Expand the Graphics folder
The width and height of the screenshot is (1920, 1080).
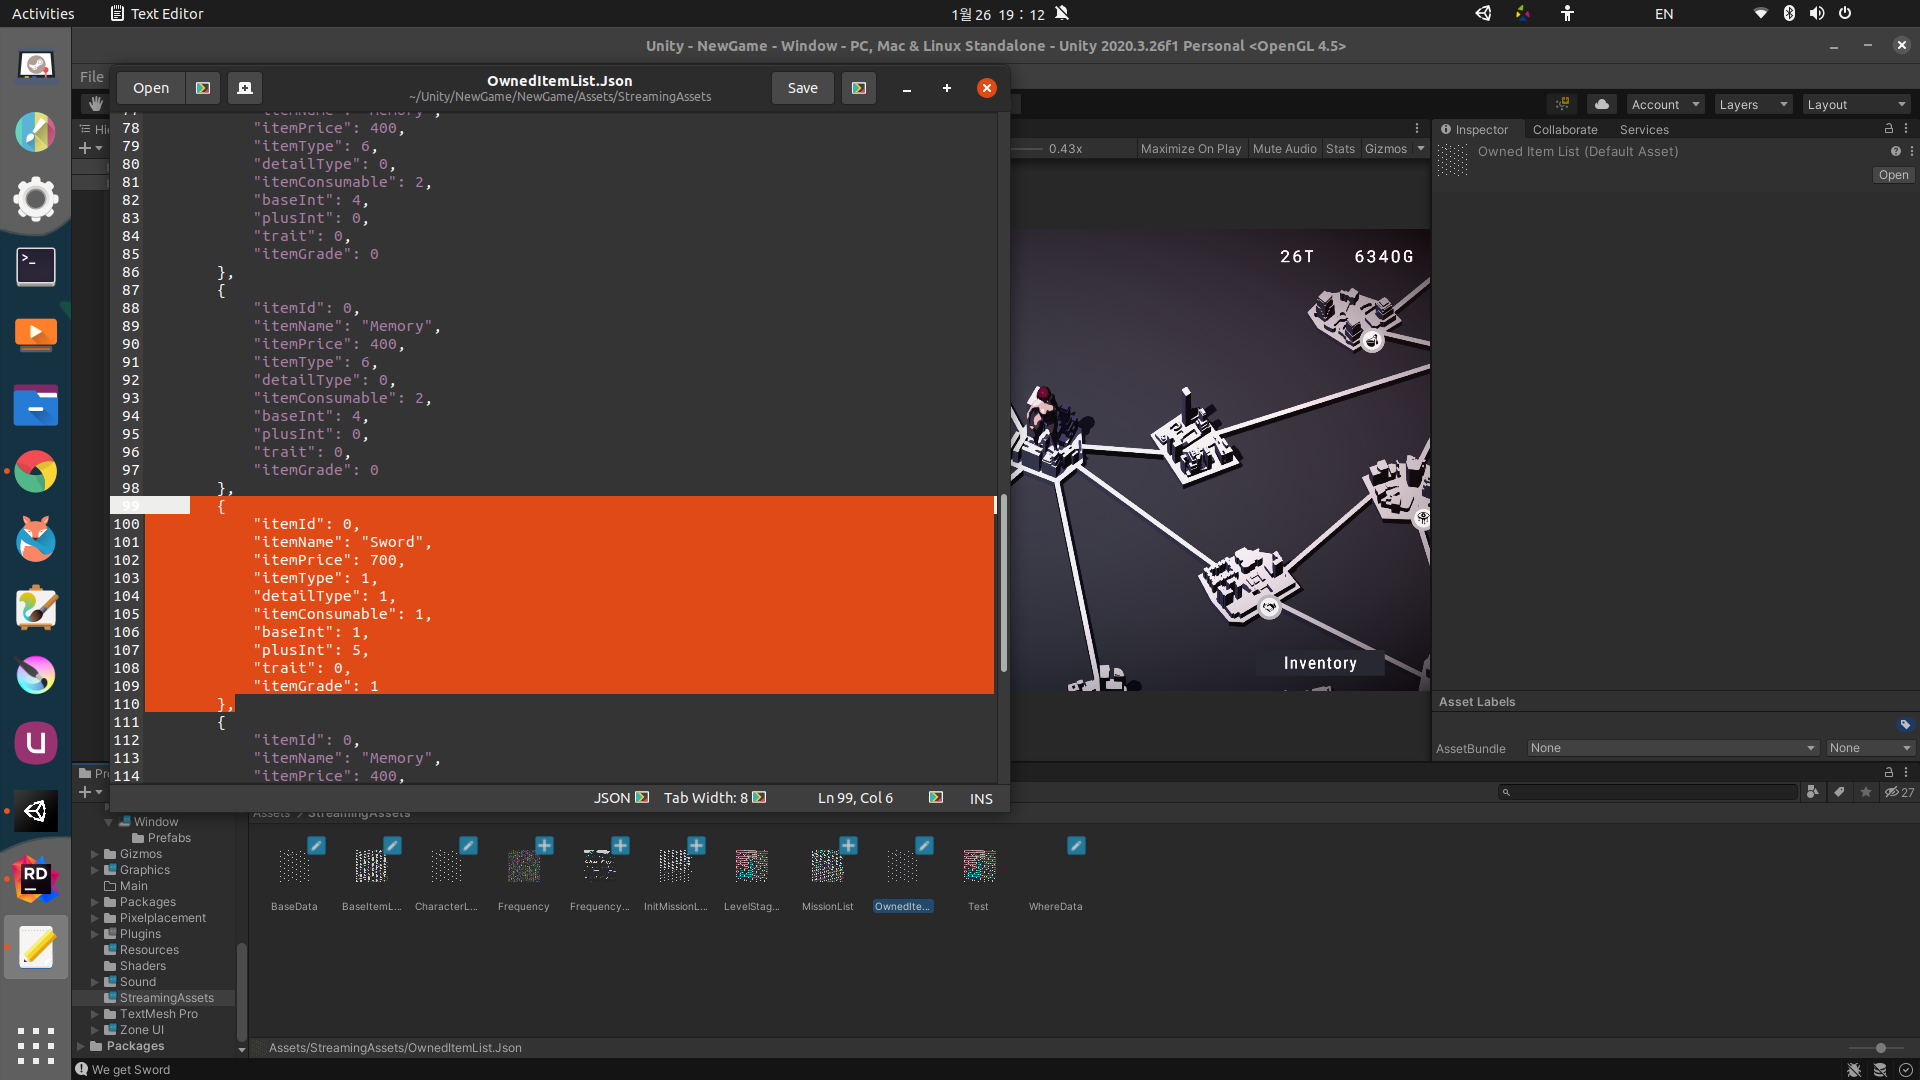tap(95, 870)
